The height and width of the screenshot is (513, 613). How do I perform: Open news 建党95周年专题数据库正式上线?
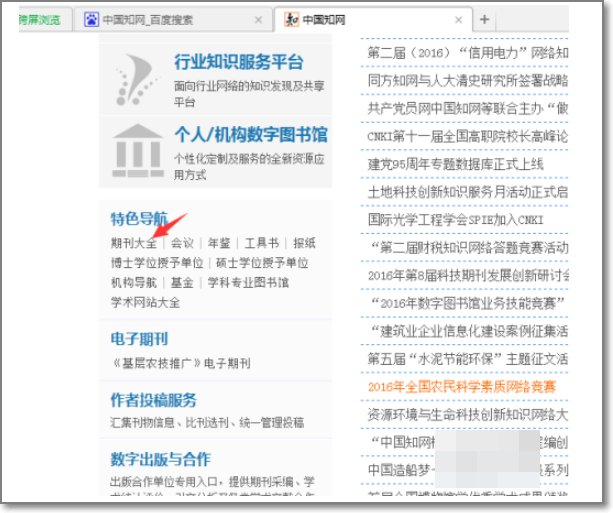(455, 164)
